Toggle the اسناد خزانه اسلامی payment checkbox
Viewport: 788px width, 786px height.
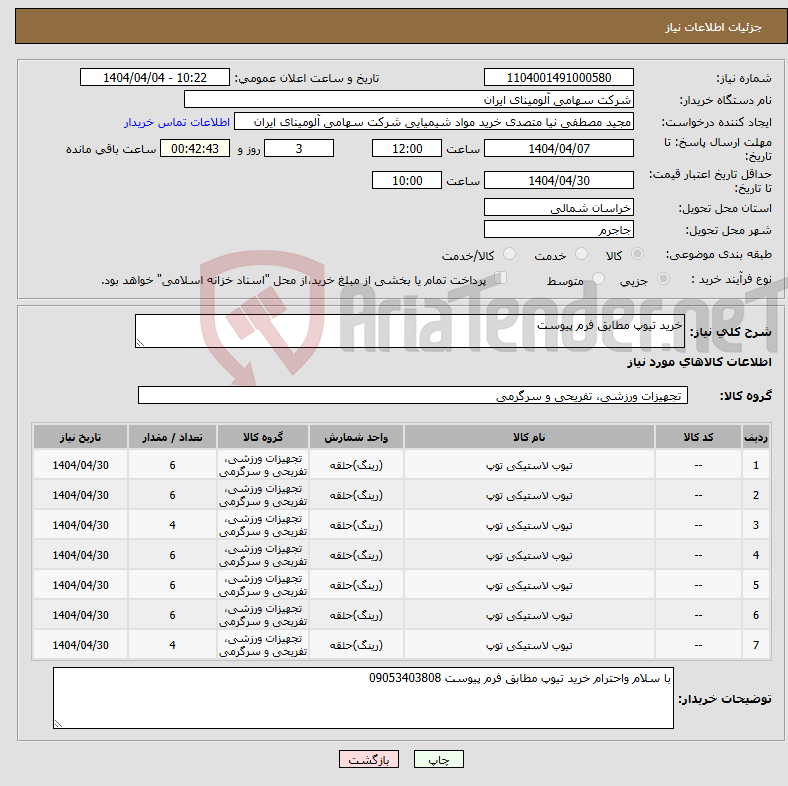coord(501,278)
